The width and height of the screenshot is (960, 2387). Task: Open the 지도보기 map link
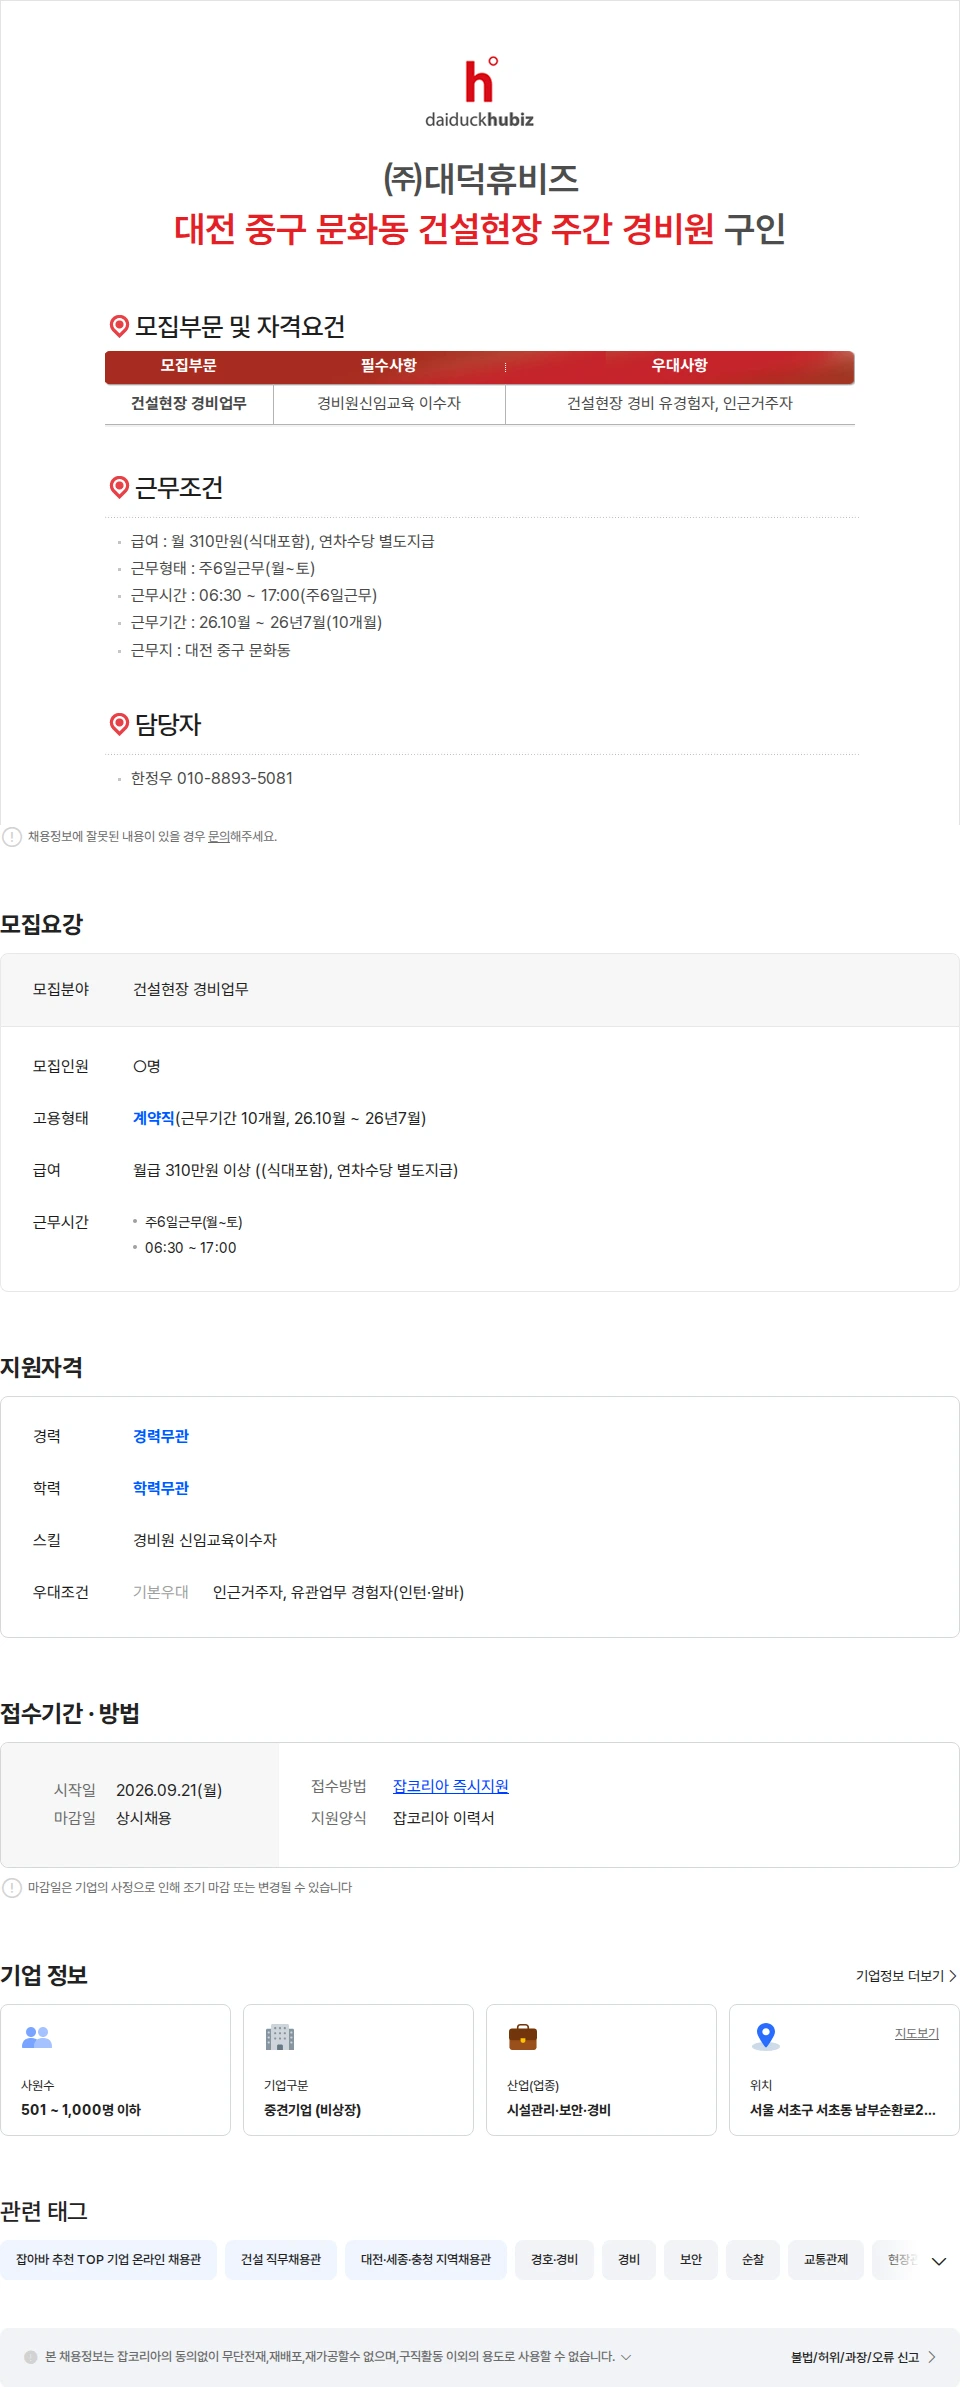point(917,2034)
